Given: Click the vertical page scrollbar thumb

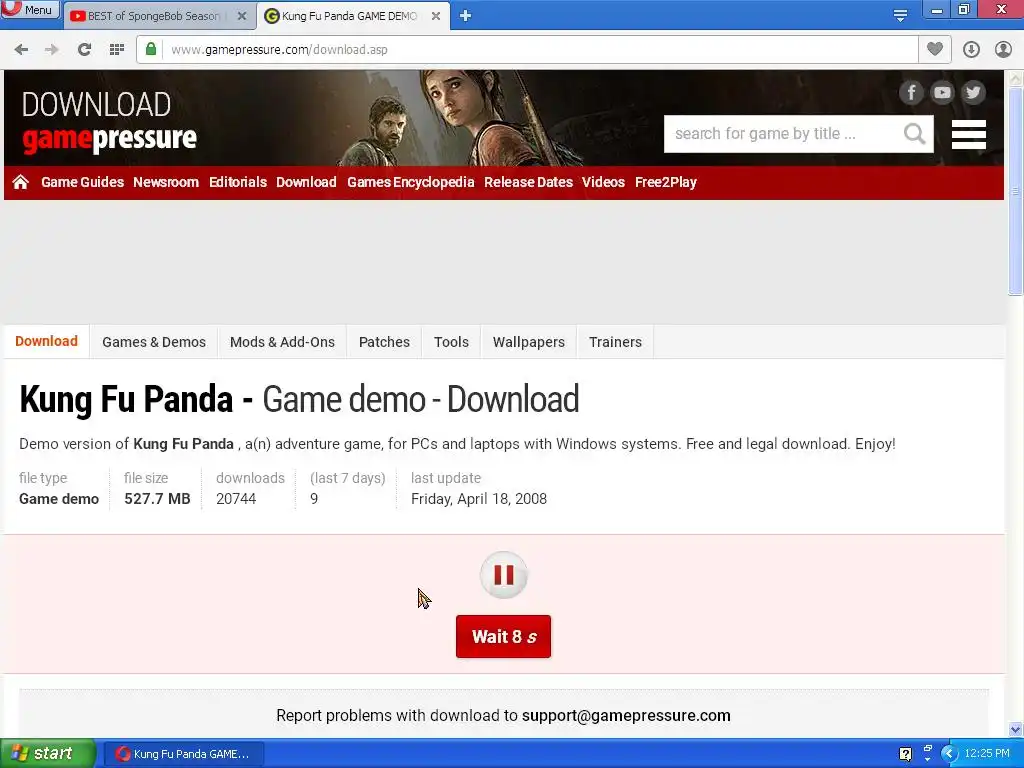Looking at the screenshot, I should (x=1016, y=191).
